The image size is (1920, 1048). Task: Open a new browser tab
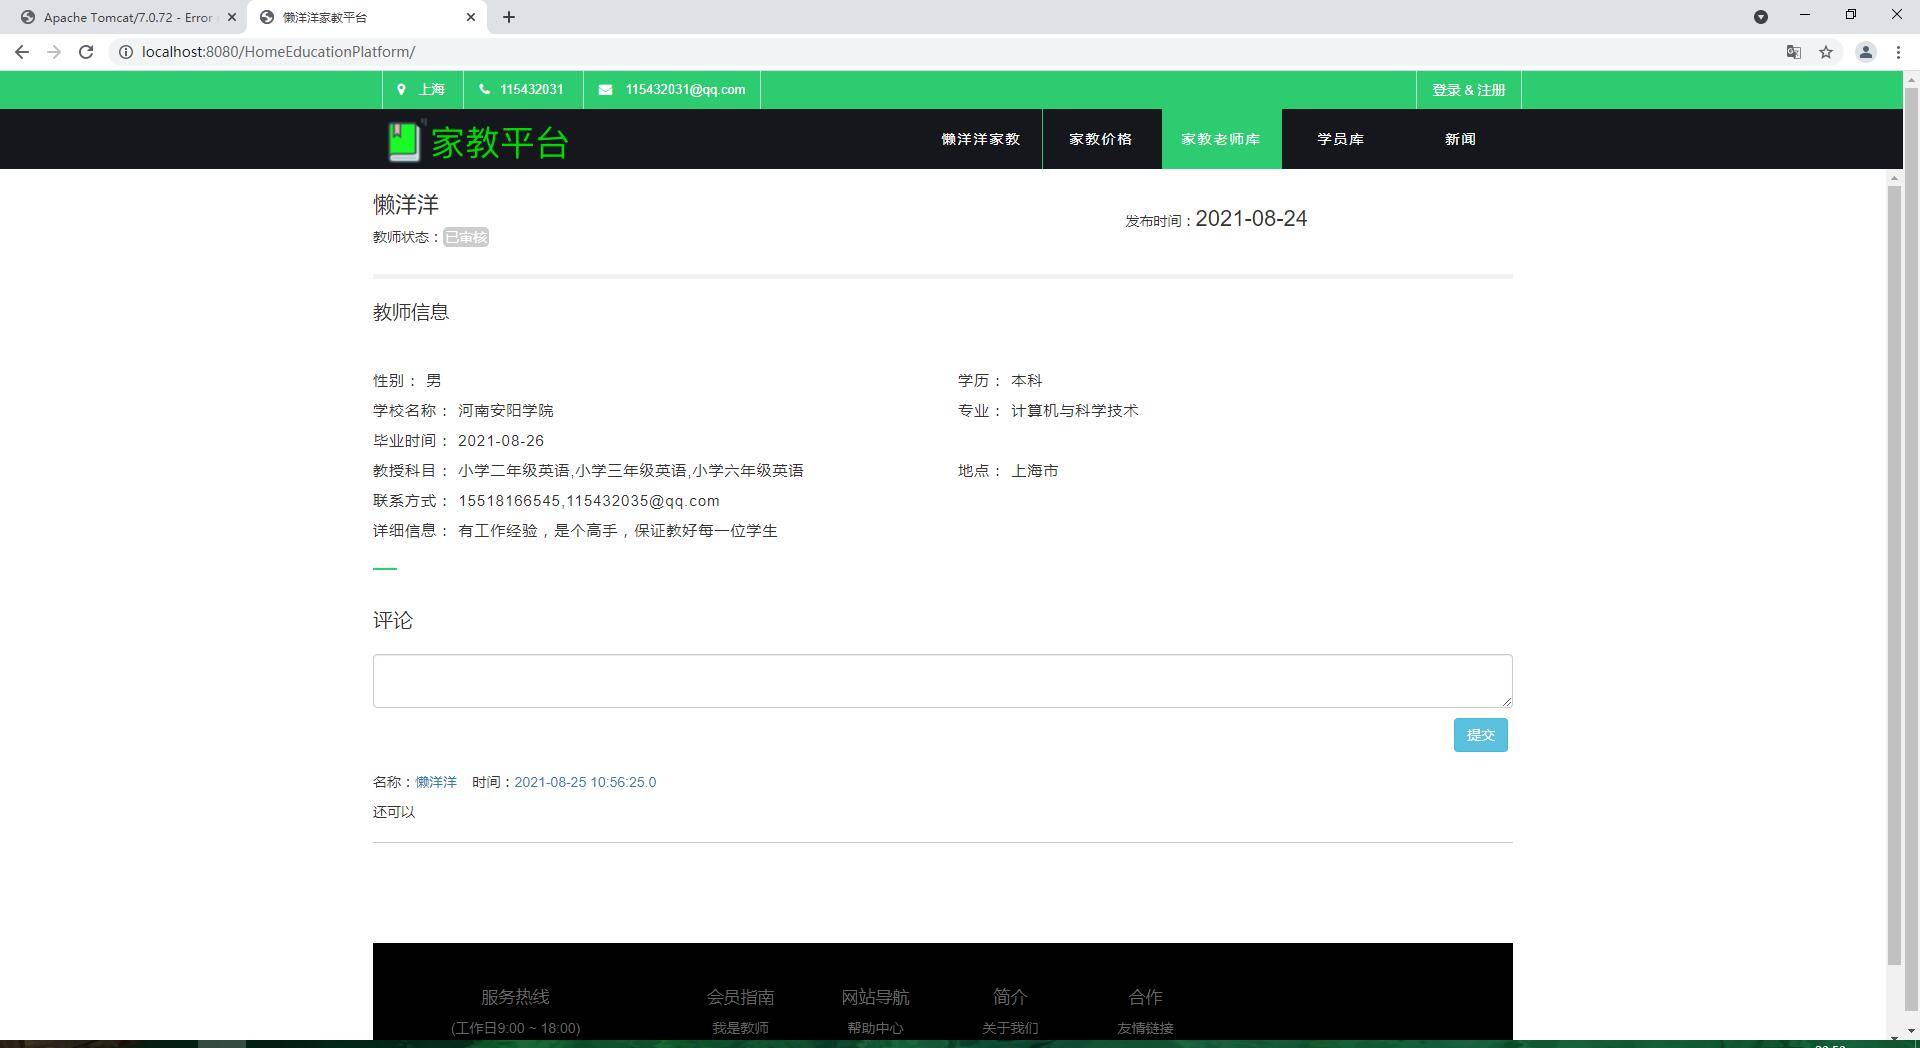[x=509, y=17]
